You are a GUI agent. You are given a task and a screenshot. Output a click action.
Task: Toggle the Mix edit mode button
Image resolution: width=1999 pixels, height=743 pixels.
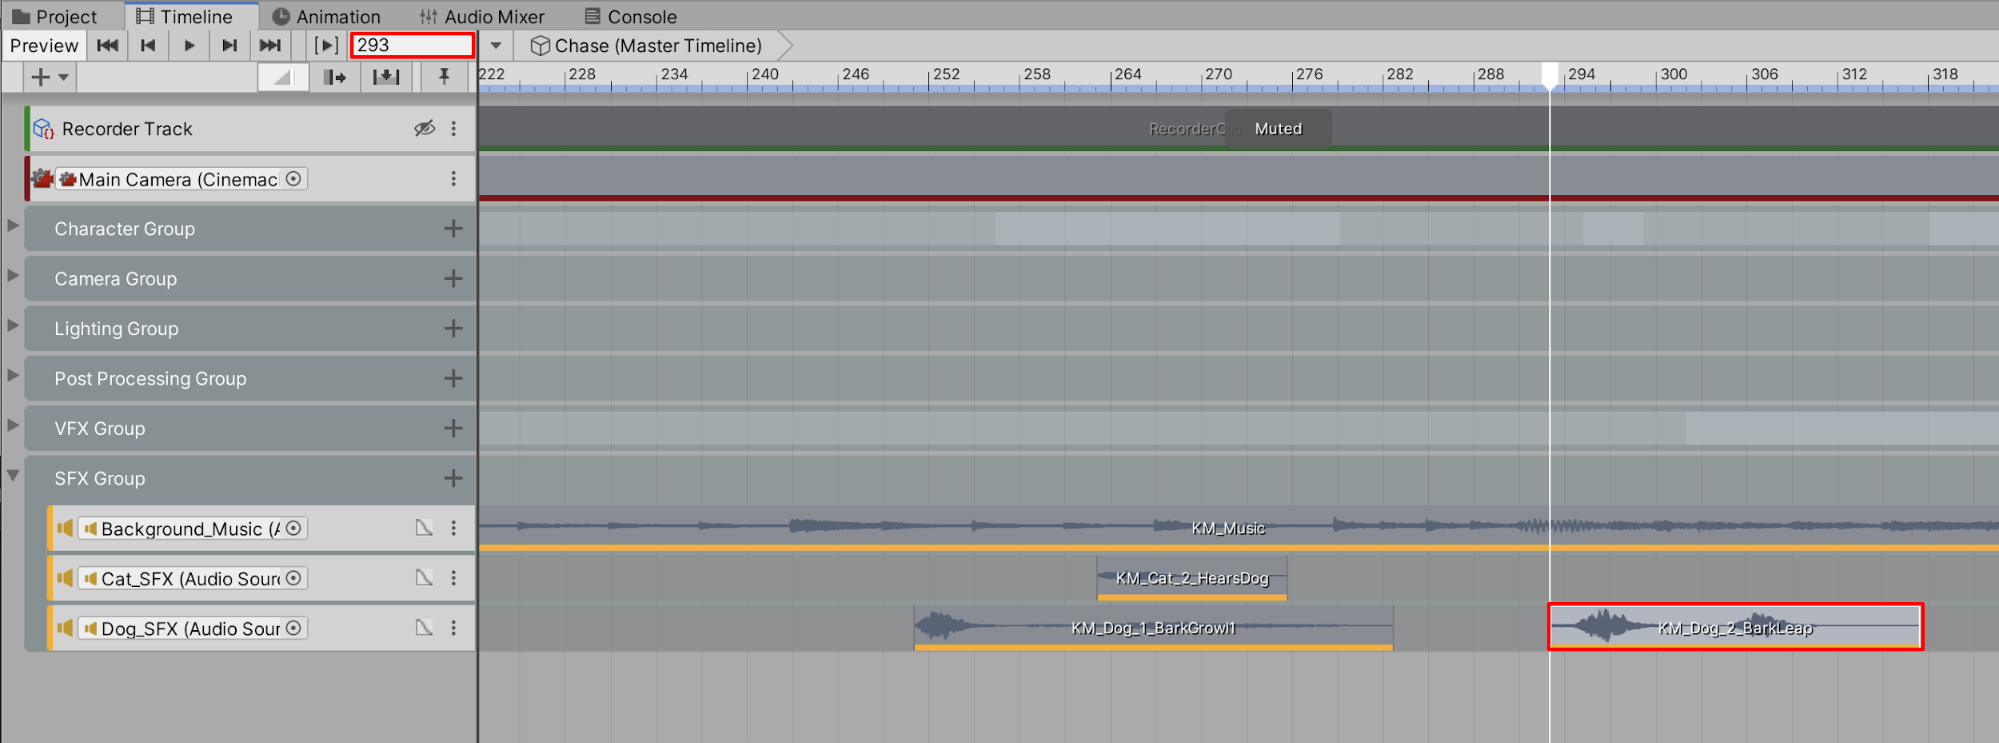[283, 77]
